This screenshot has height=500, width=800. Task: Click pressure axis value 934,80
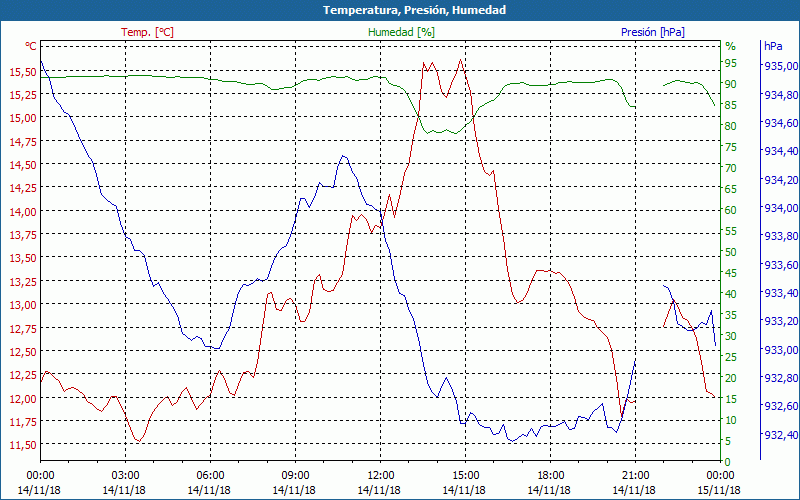coord(780,94)
